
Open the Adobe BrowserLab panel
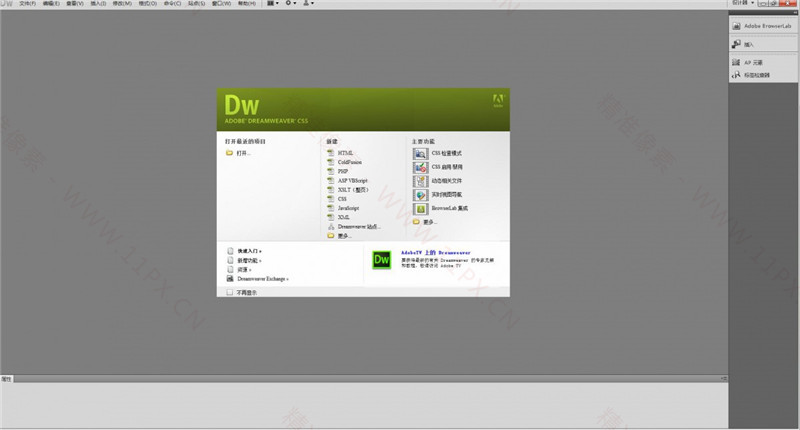[762, 26]
